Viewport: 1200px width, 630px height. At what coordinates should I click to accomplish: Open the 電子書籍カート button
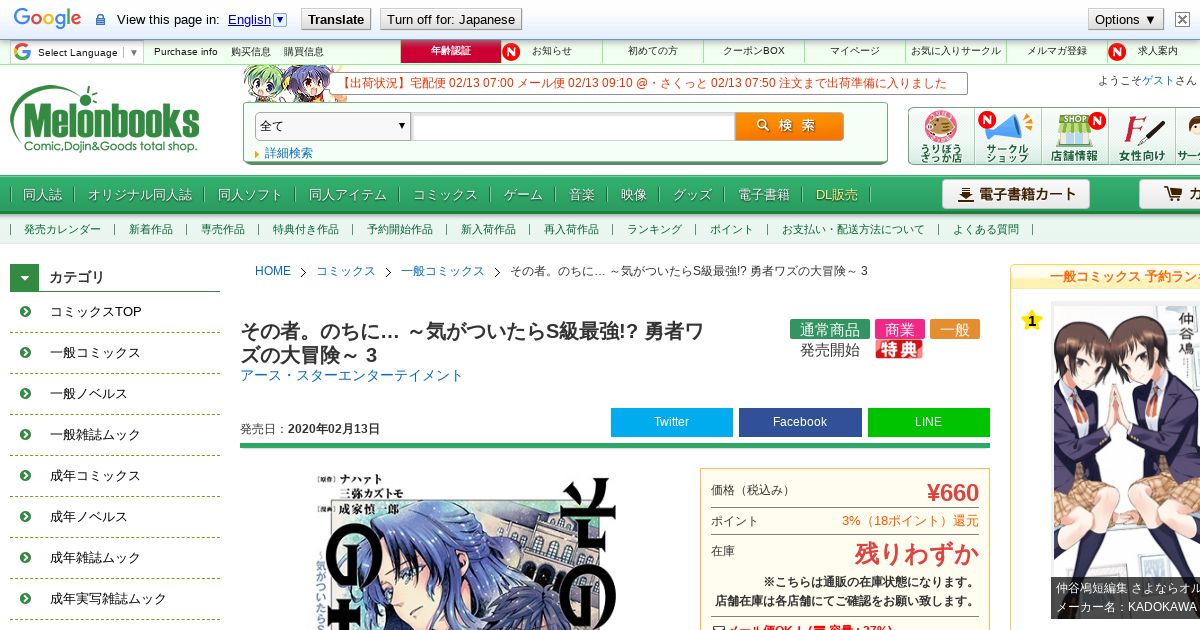pyautogui.click(x=1016, y=194)
